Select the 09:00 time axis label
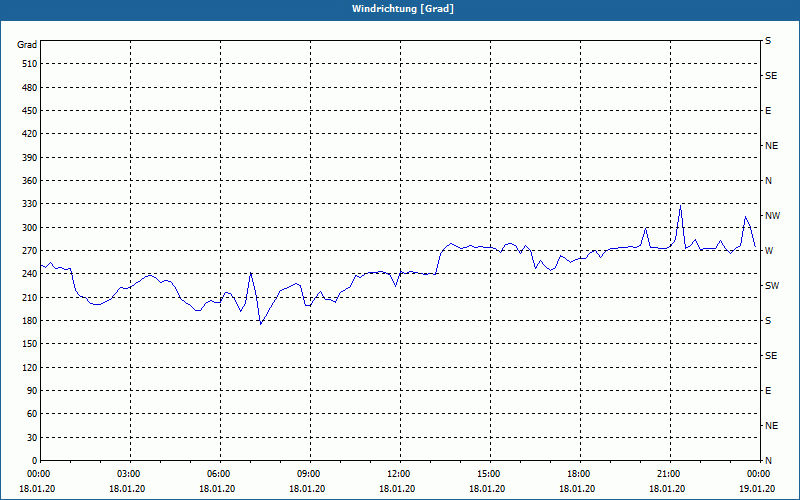Screen dimensions: 800x500 coord(310,474)
